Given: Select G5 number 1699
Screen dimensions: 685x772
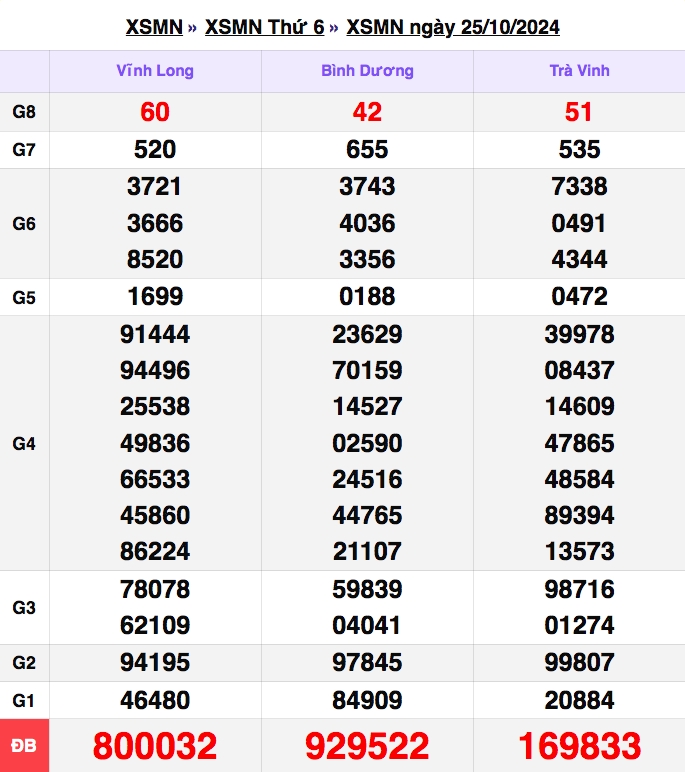Looking at the screenshot, I should coord(155,296).
